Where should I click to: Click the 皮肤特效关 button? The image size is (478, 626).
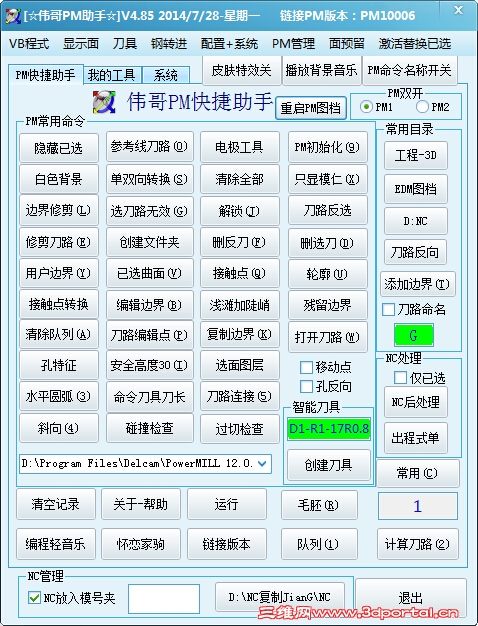click(242, 70)
